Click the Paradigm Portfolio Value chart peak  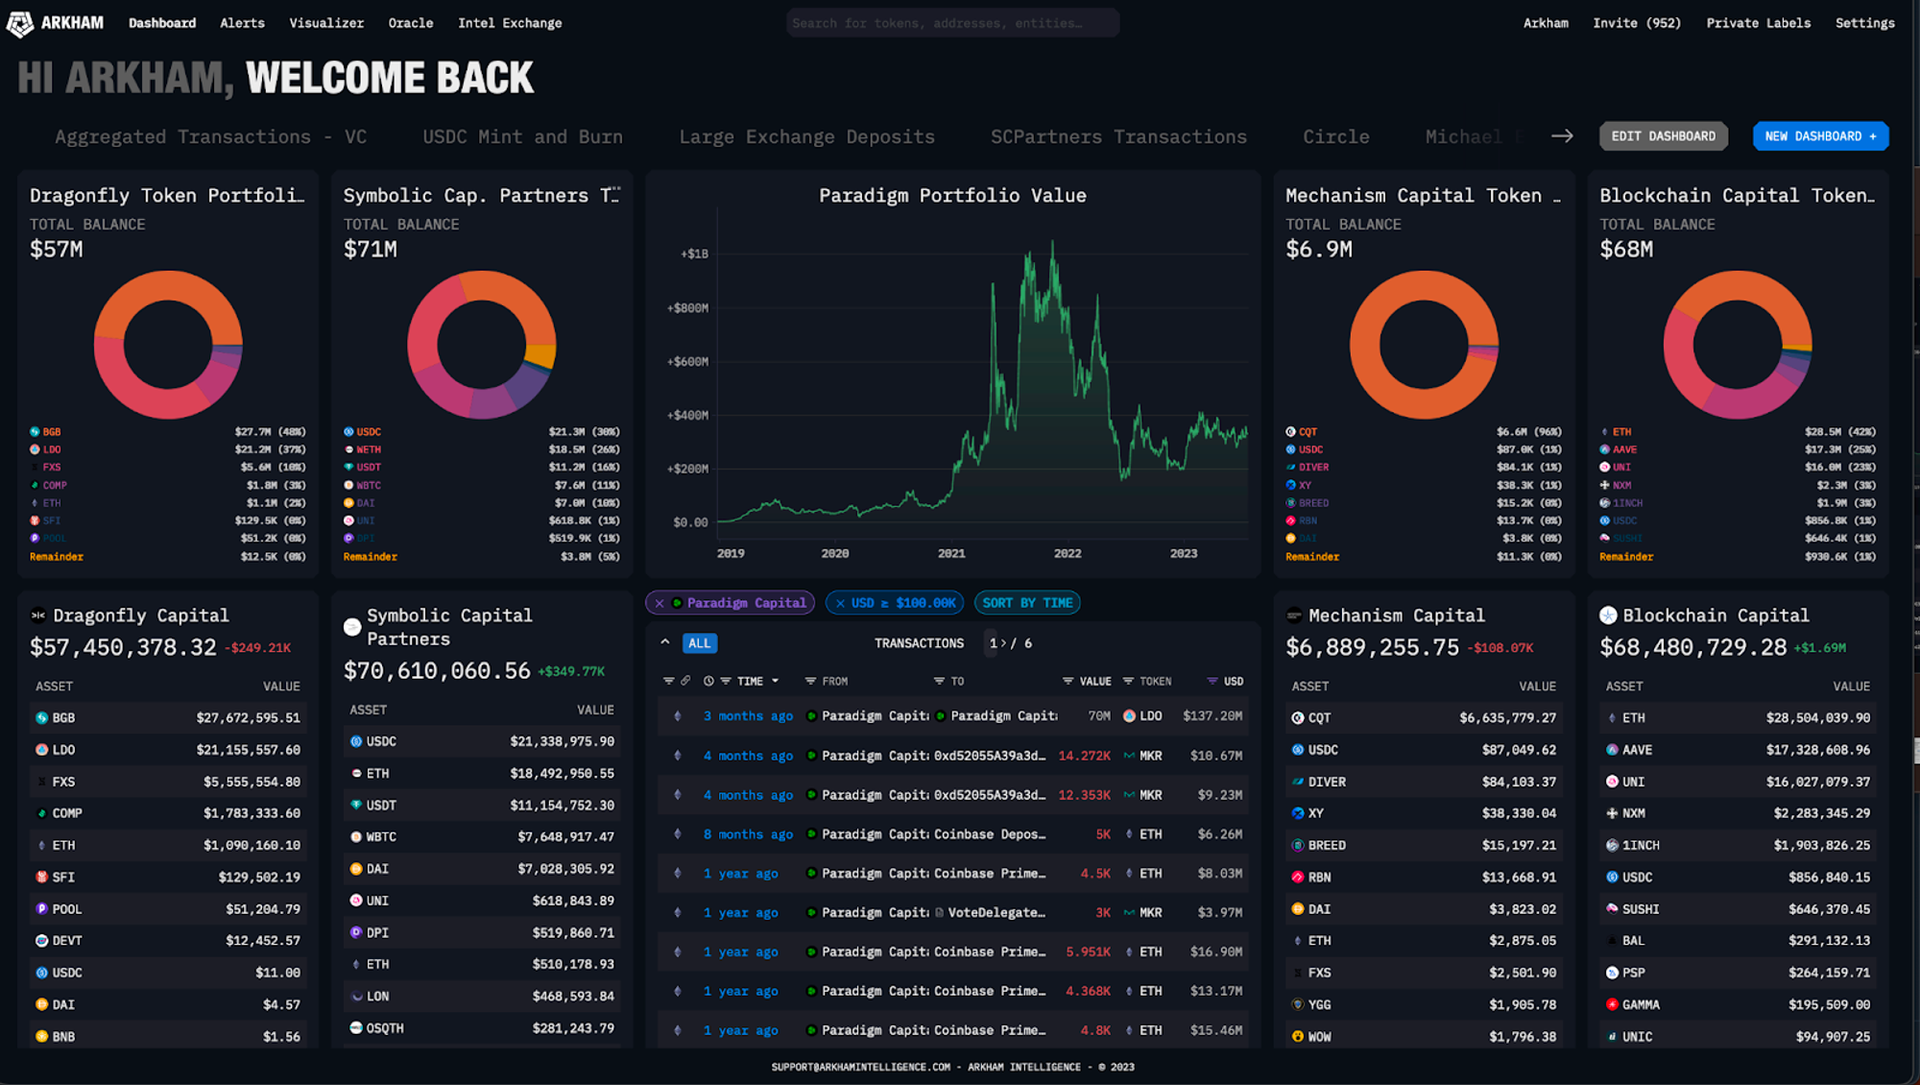click(1052, 243)
